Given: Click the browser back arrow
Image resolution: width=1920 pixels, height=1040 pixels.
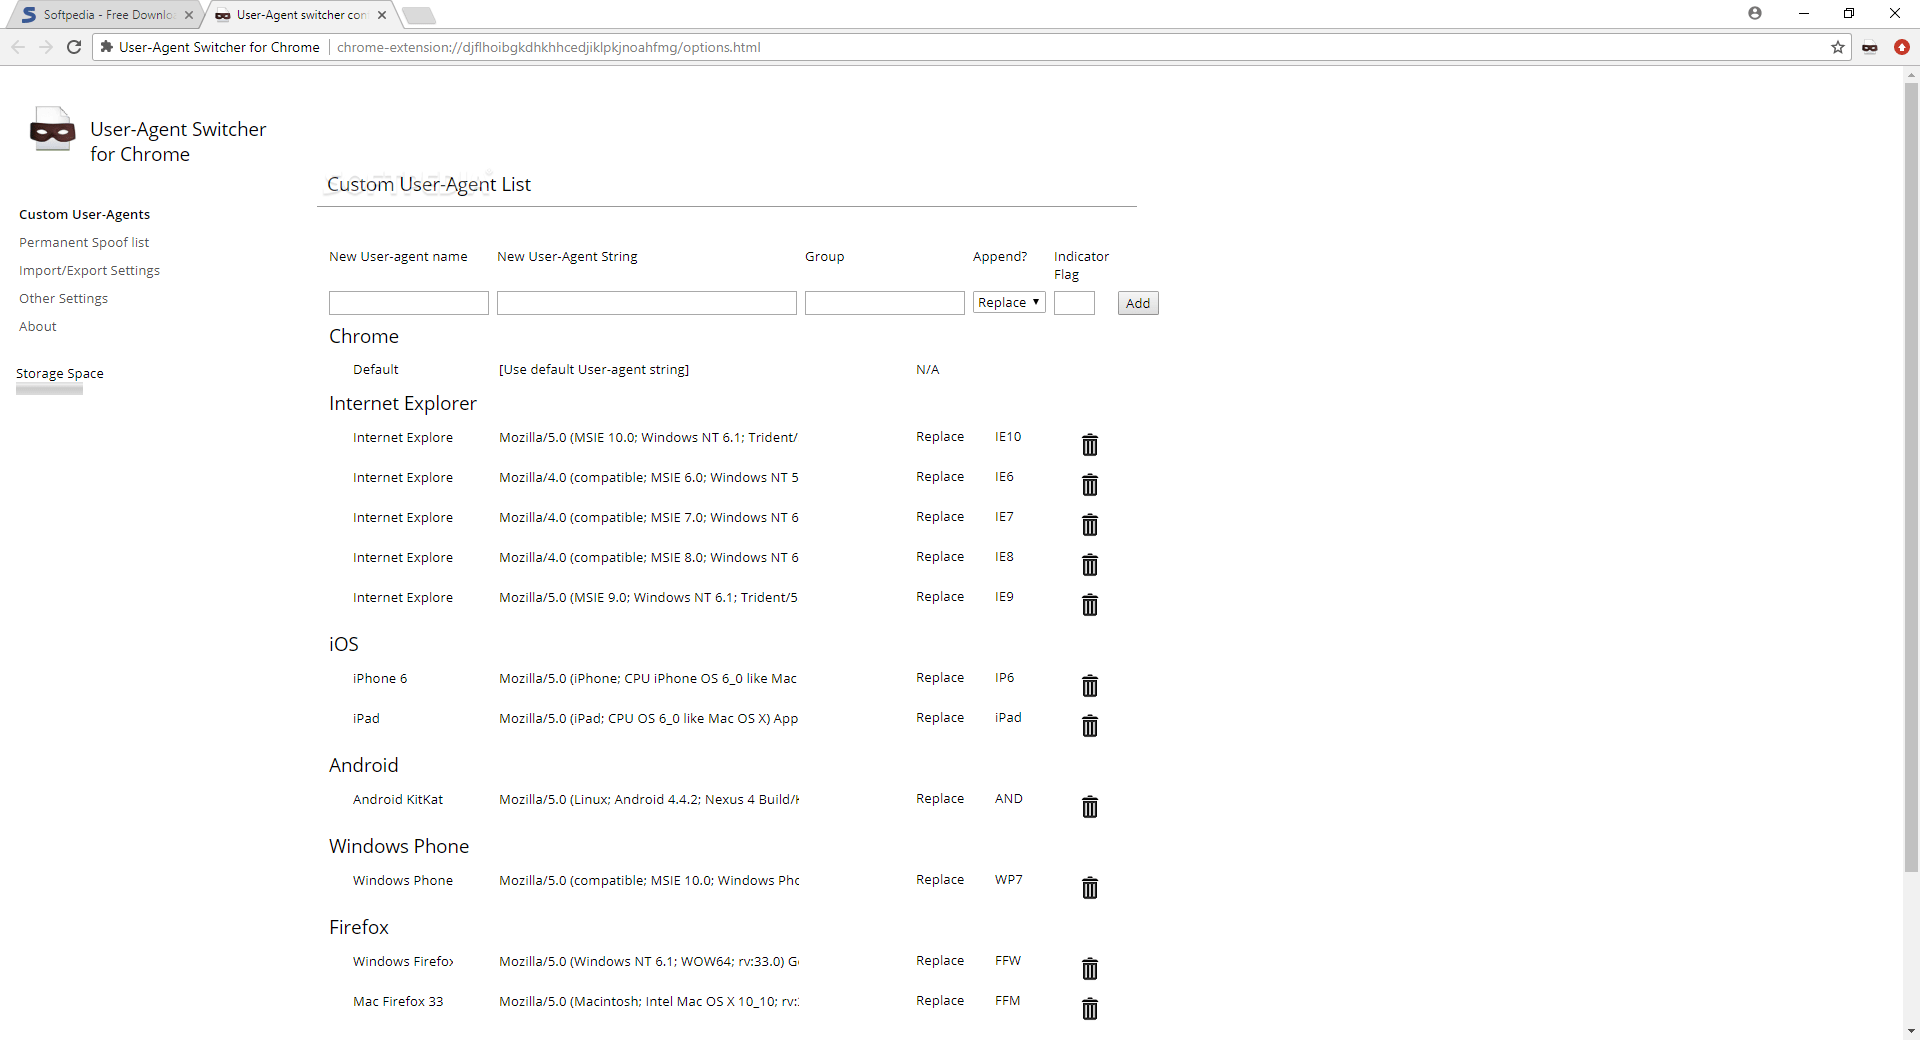Looking at the screenshot, I should [x=18, y=47].
